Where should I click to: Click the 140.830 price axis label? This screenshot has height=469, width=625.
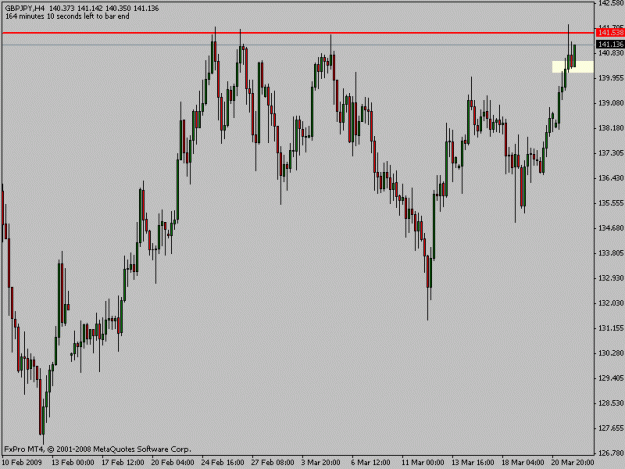(x=610, y=53)
